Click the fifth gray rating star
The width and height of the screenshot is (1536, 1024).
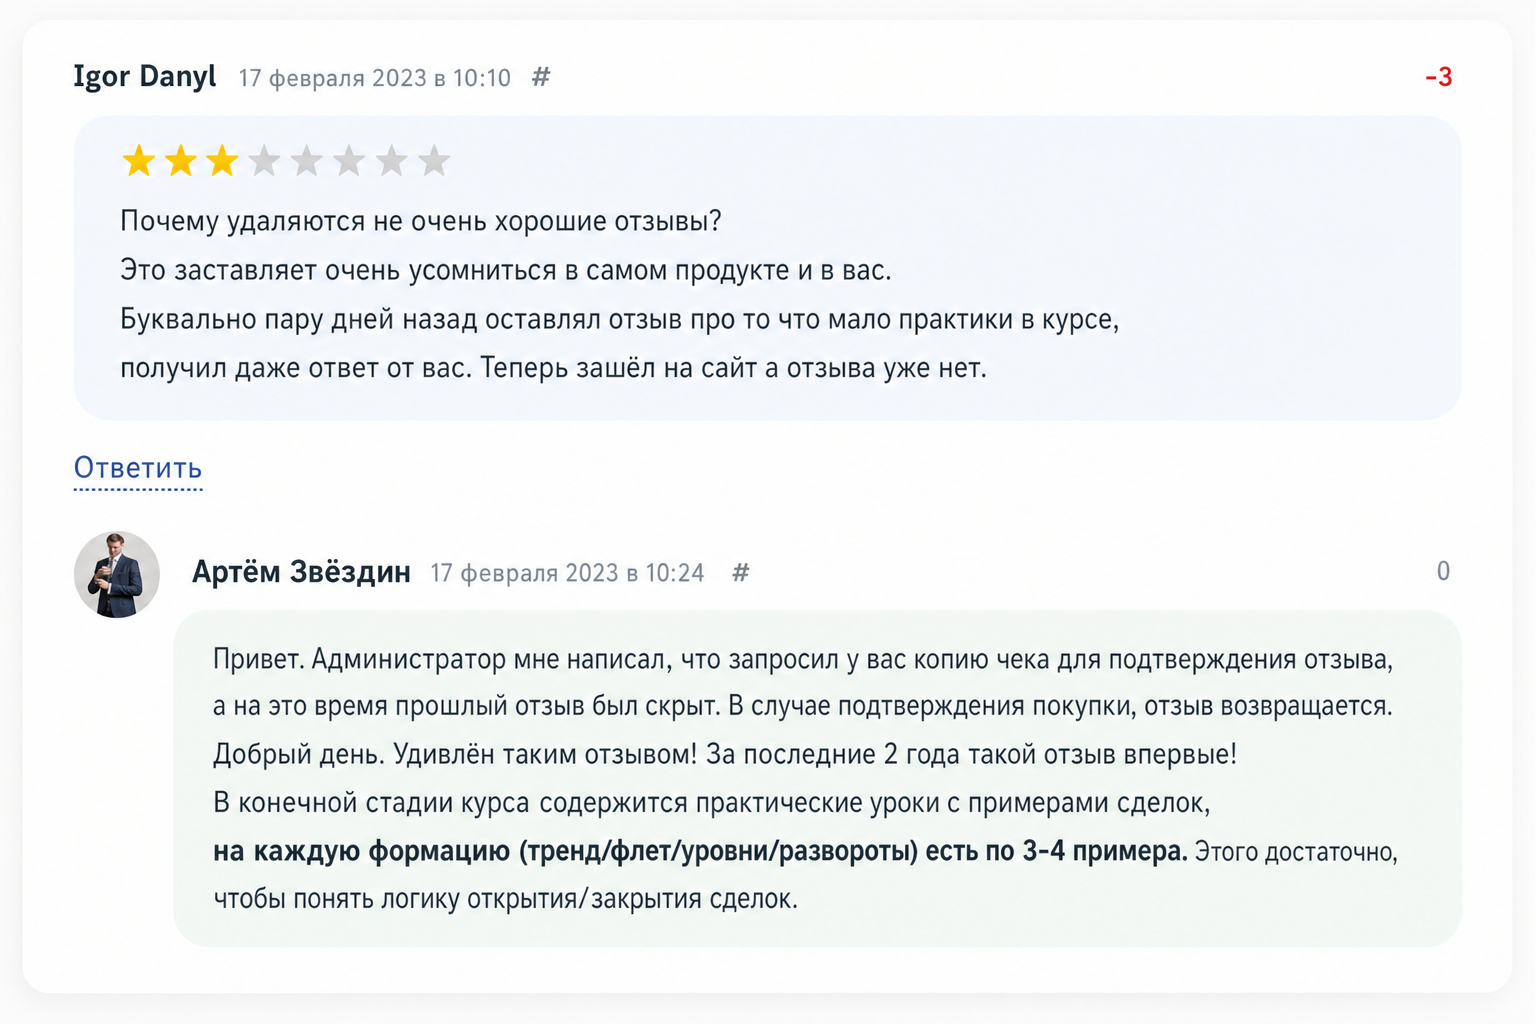(x=306, y=161)
